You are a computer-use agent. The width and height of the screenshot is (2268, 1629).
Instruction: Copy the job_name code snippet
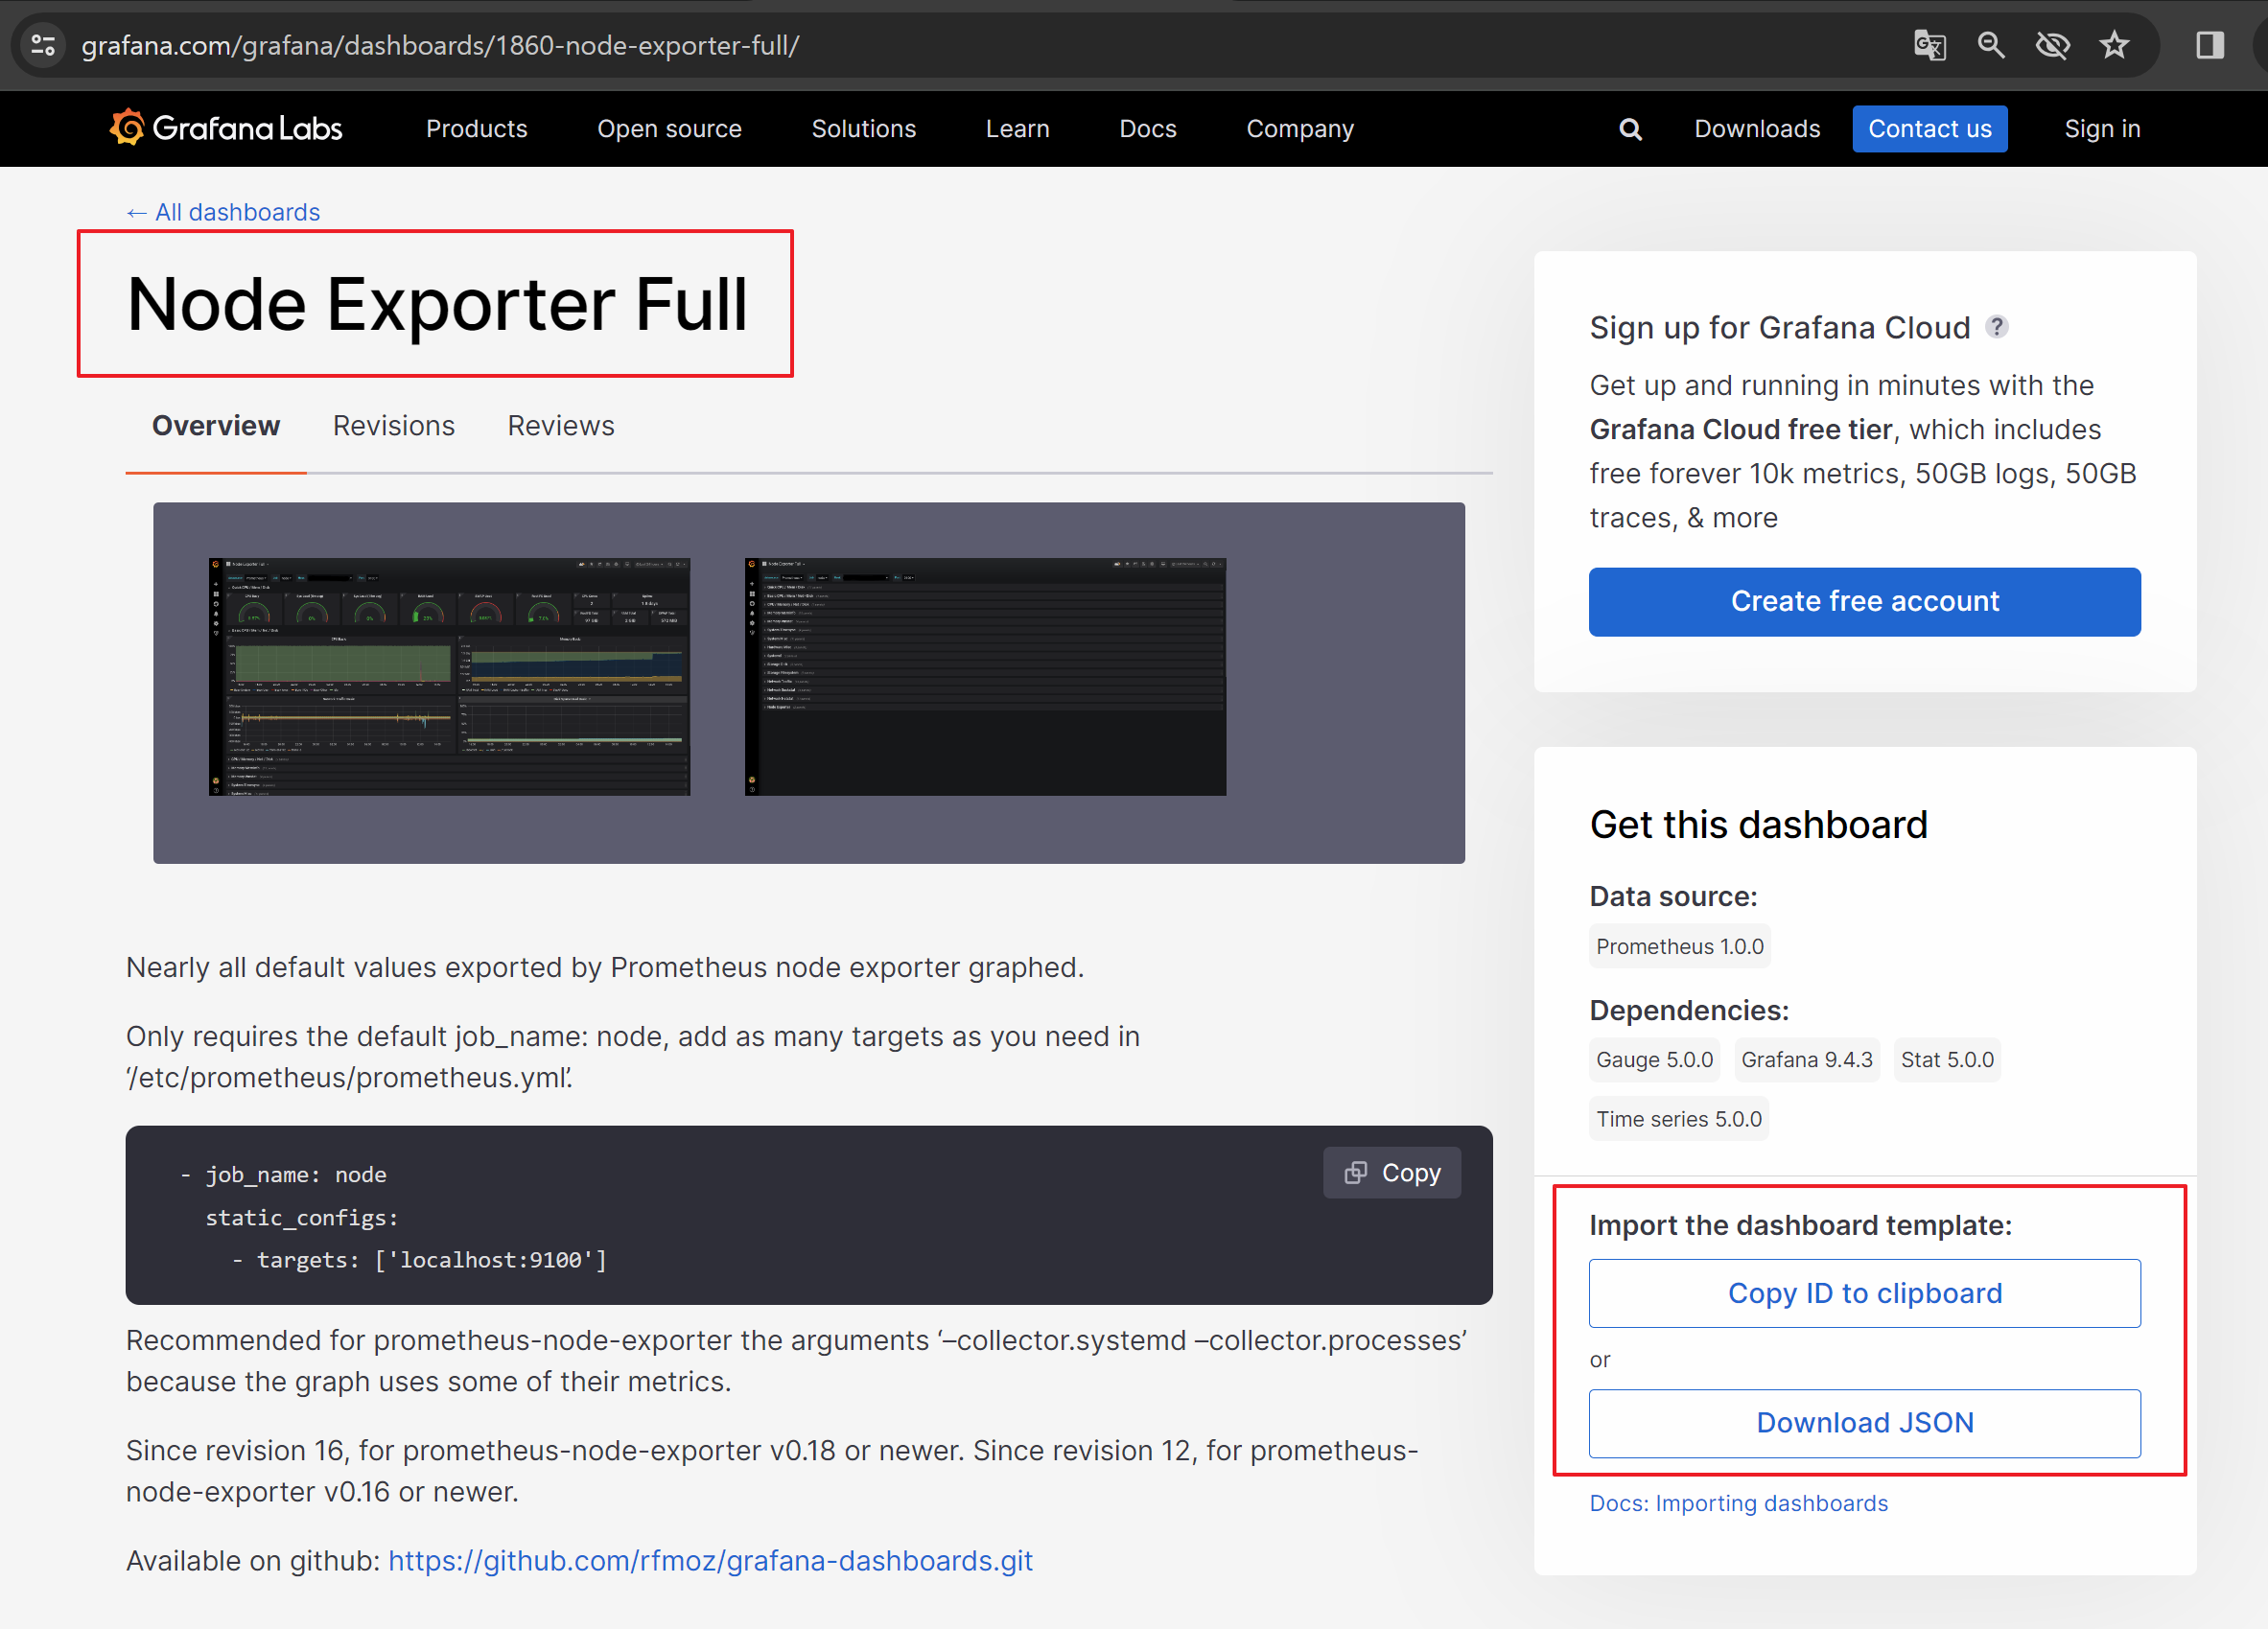(x=1391, y=1172)
